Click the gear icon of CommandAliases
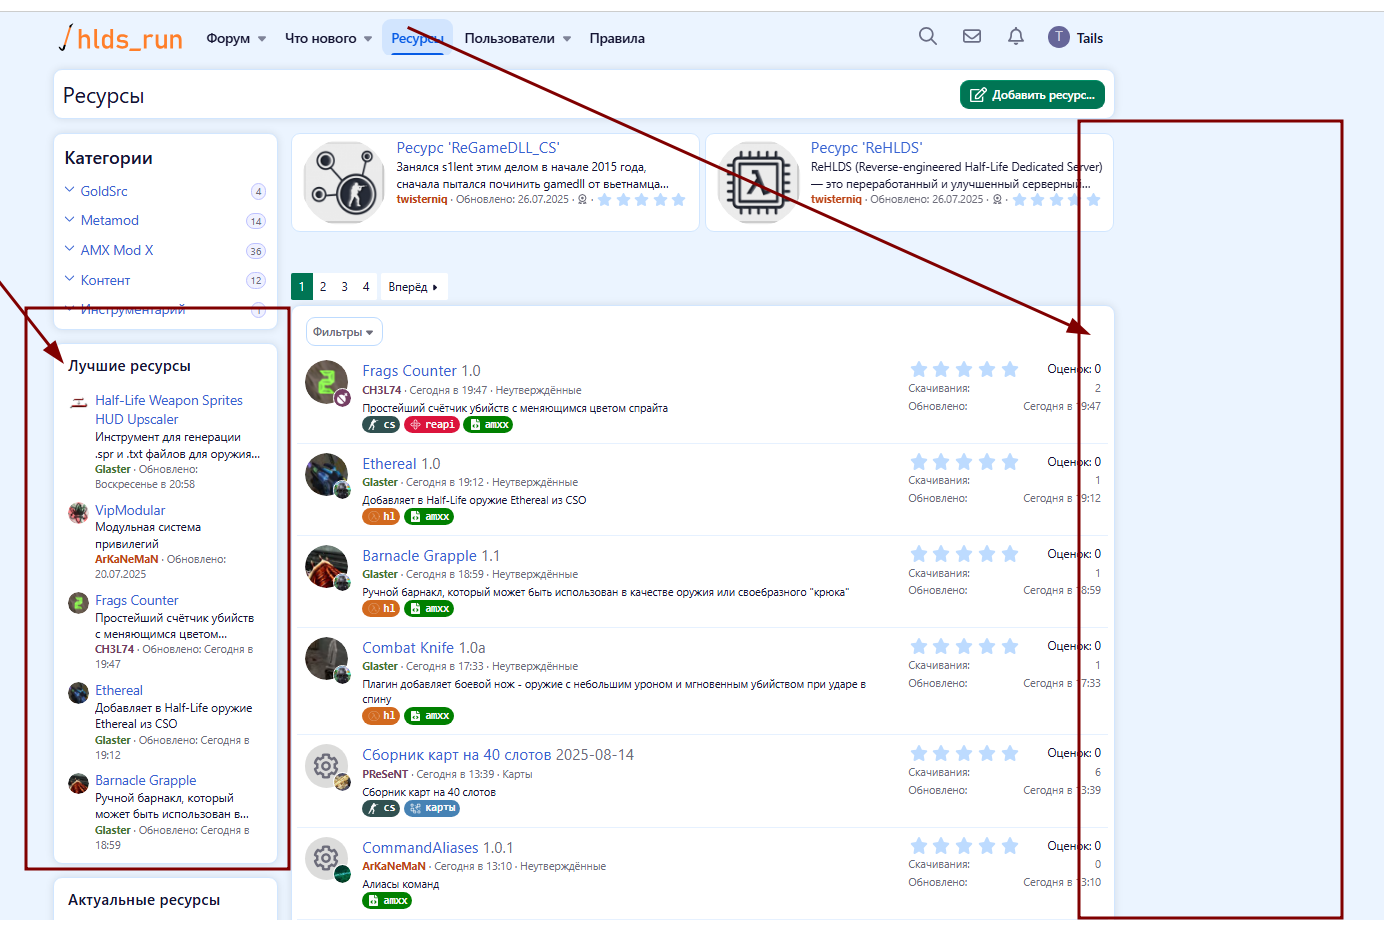The width and height of the screenshot is (1384, 926). click(326, 859)
